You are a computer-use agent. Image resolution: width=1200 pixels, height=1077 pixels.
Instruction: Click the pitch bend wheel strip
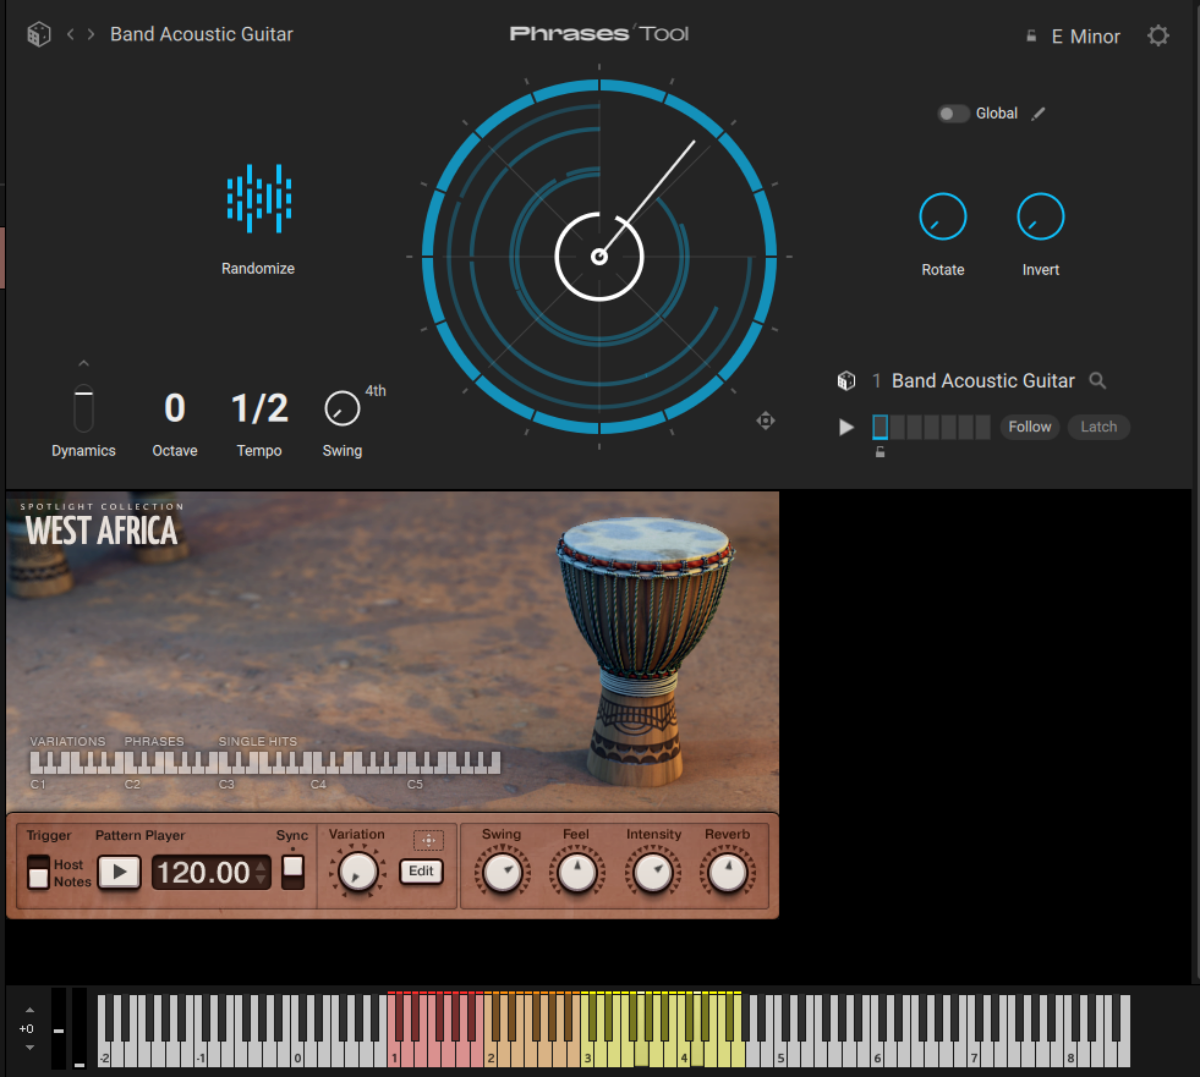[59, 1028]
